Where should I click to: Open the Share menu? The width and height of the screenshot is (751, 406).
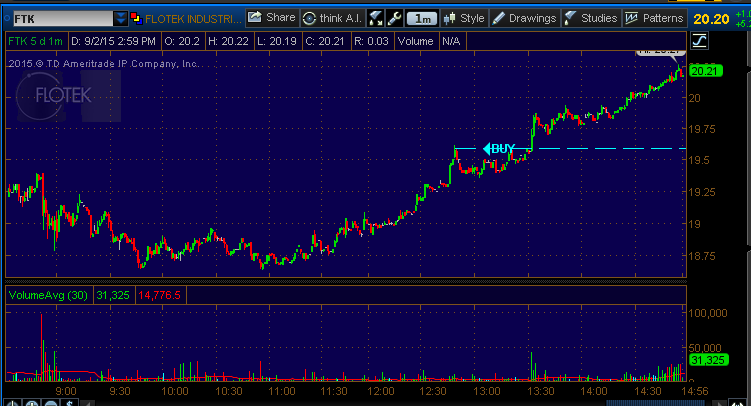(272, 18)
